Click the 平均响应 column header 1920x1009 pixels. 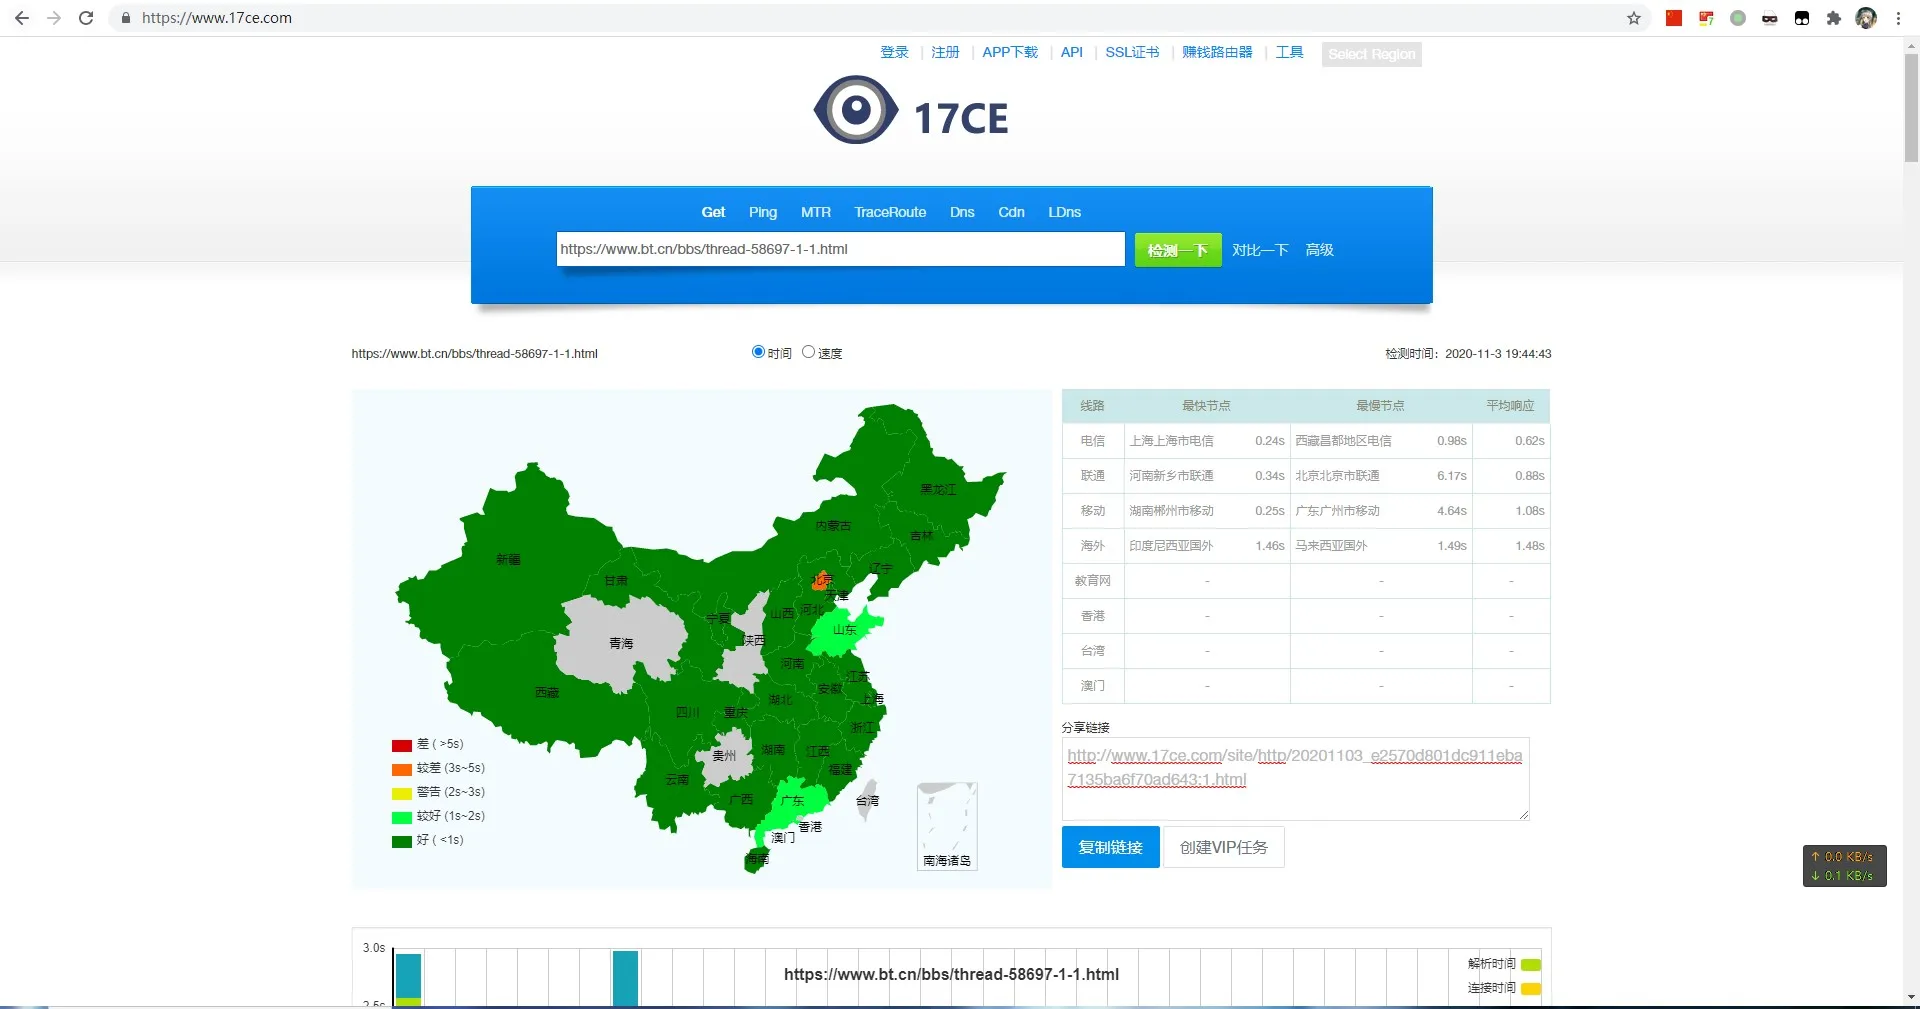coord(1510,406)
